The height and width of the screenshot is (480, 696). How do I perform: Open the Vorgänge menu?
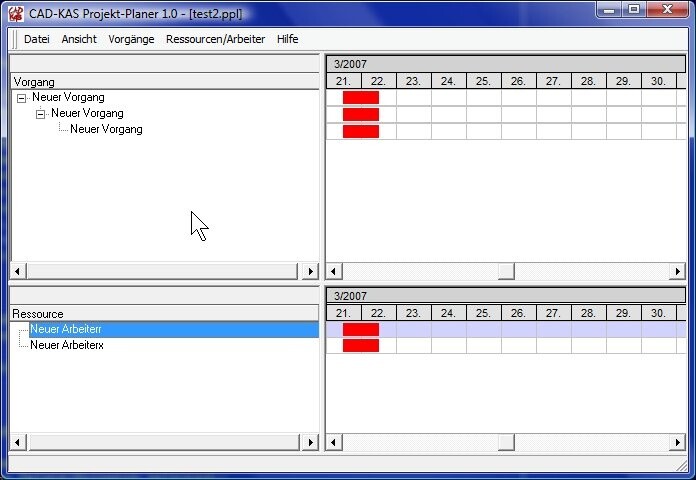[x=131, y=39]
